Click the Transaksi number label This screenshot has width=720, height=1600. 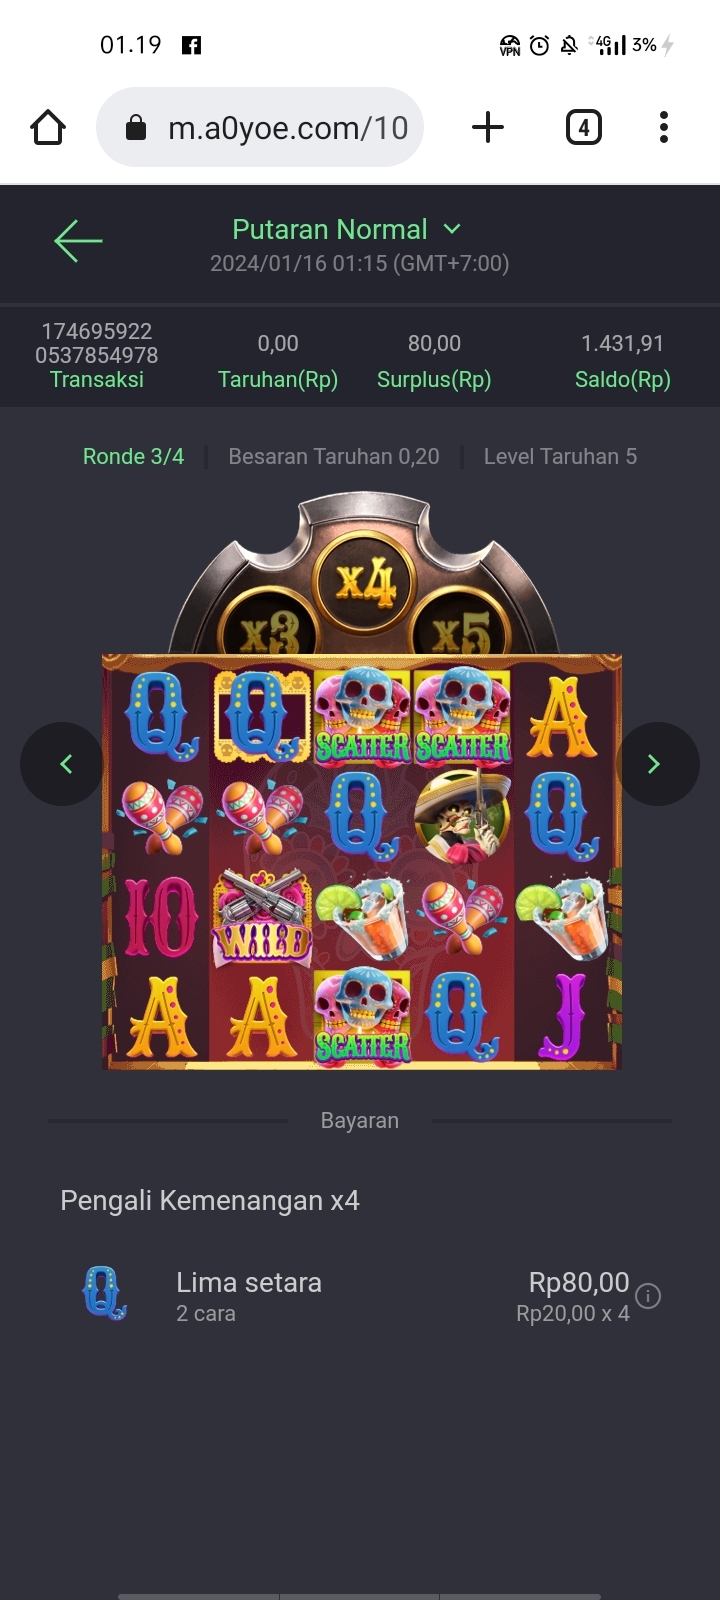point(97,343)
